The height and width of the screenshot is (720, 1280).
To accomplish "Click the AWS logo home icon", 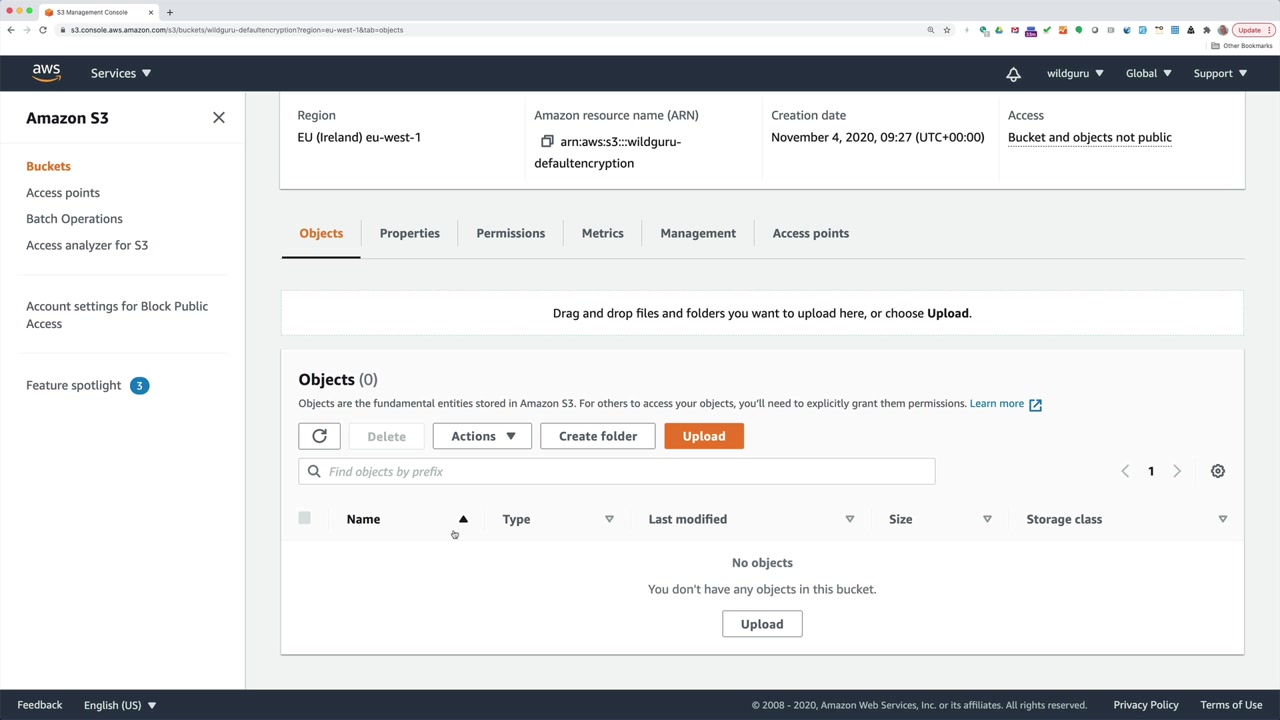I will [46, 73].
